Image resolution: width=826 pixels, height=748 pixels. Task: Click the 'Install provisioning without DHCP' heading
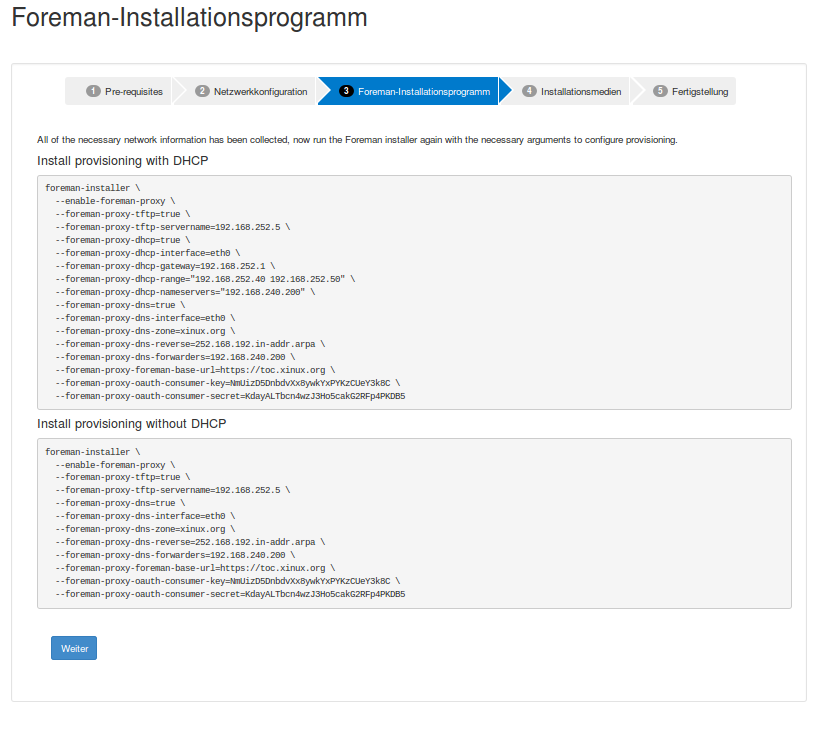pyautogui.click(x=131, y=423)
